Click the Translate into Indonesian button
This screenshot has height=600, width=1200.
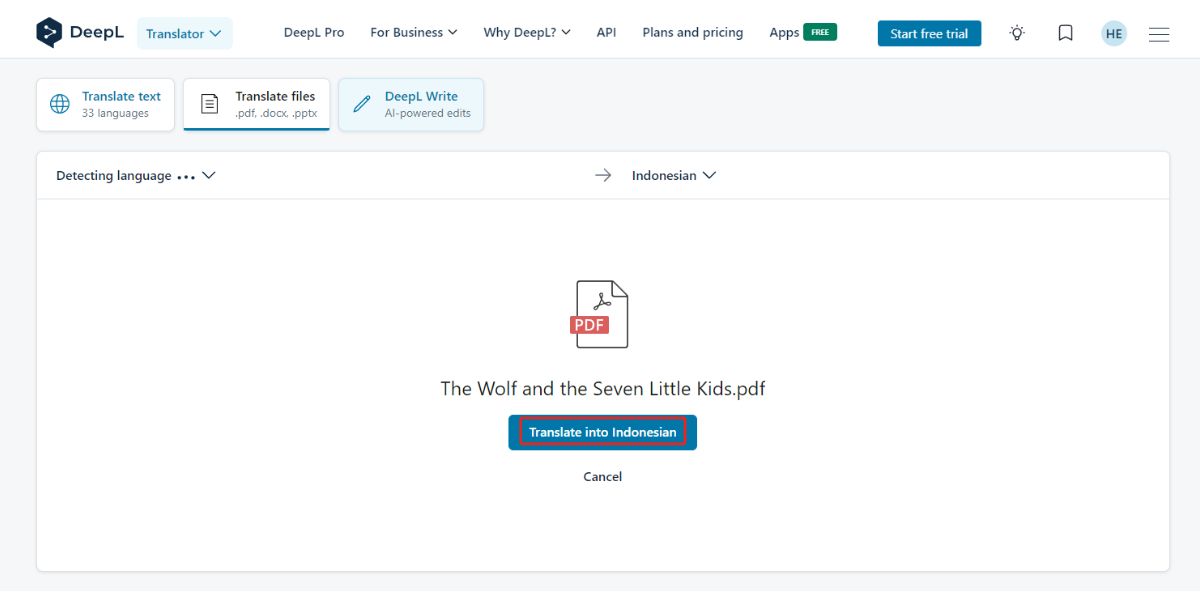click(602, 431)
